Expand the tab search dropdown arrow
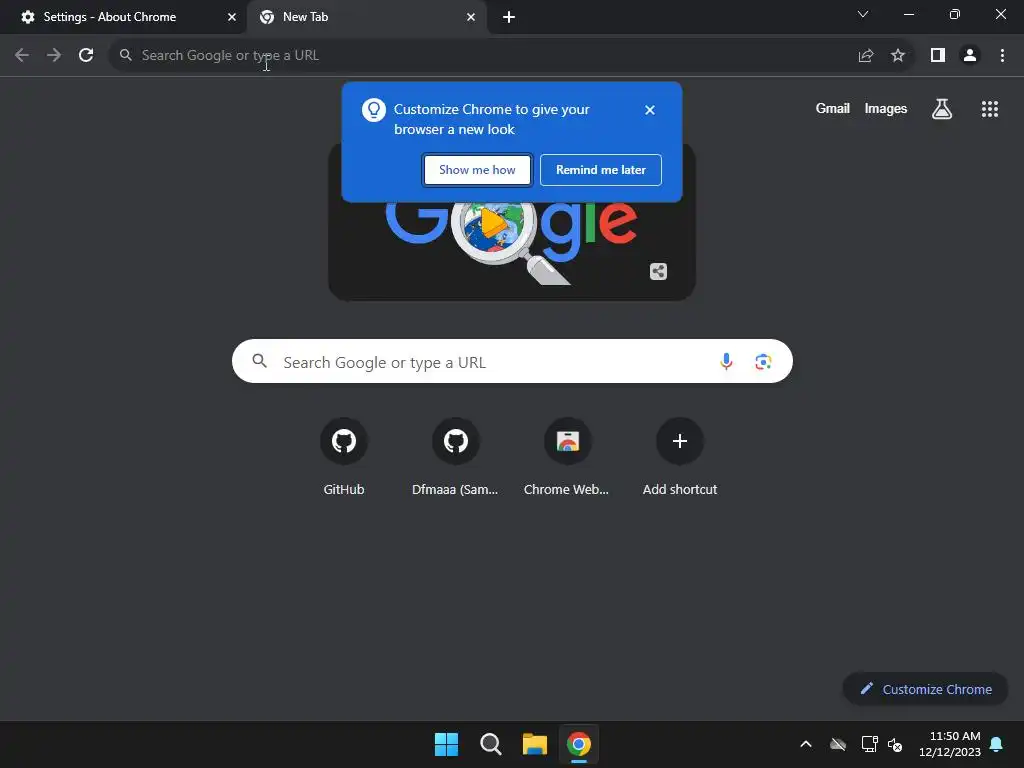The height and width of the screenshot is (768, 1024). click(863, 14)
